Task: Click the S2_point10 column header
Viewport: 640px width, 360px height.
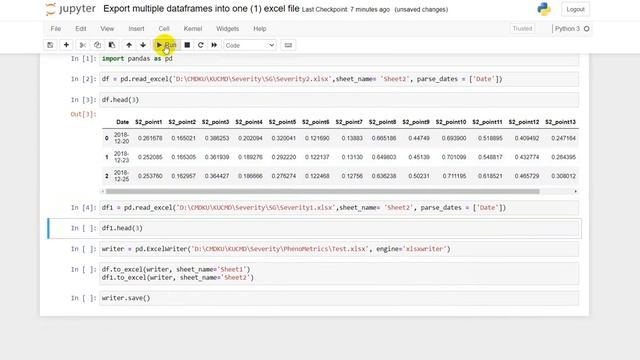Action: (x=451, y=122)
